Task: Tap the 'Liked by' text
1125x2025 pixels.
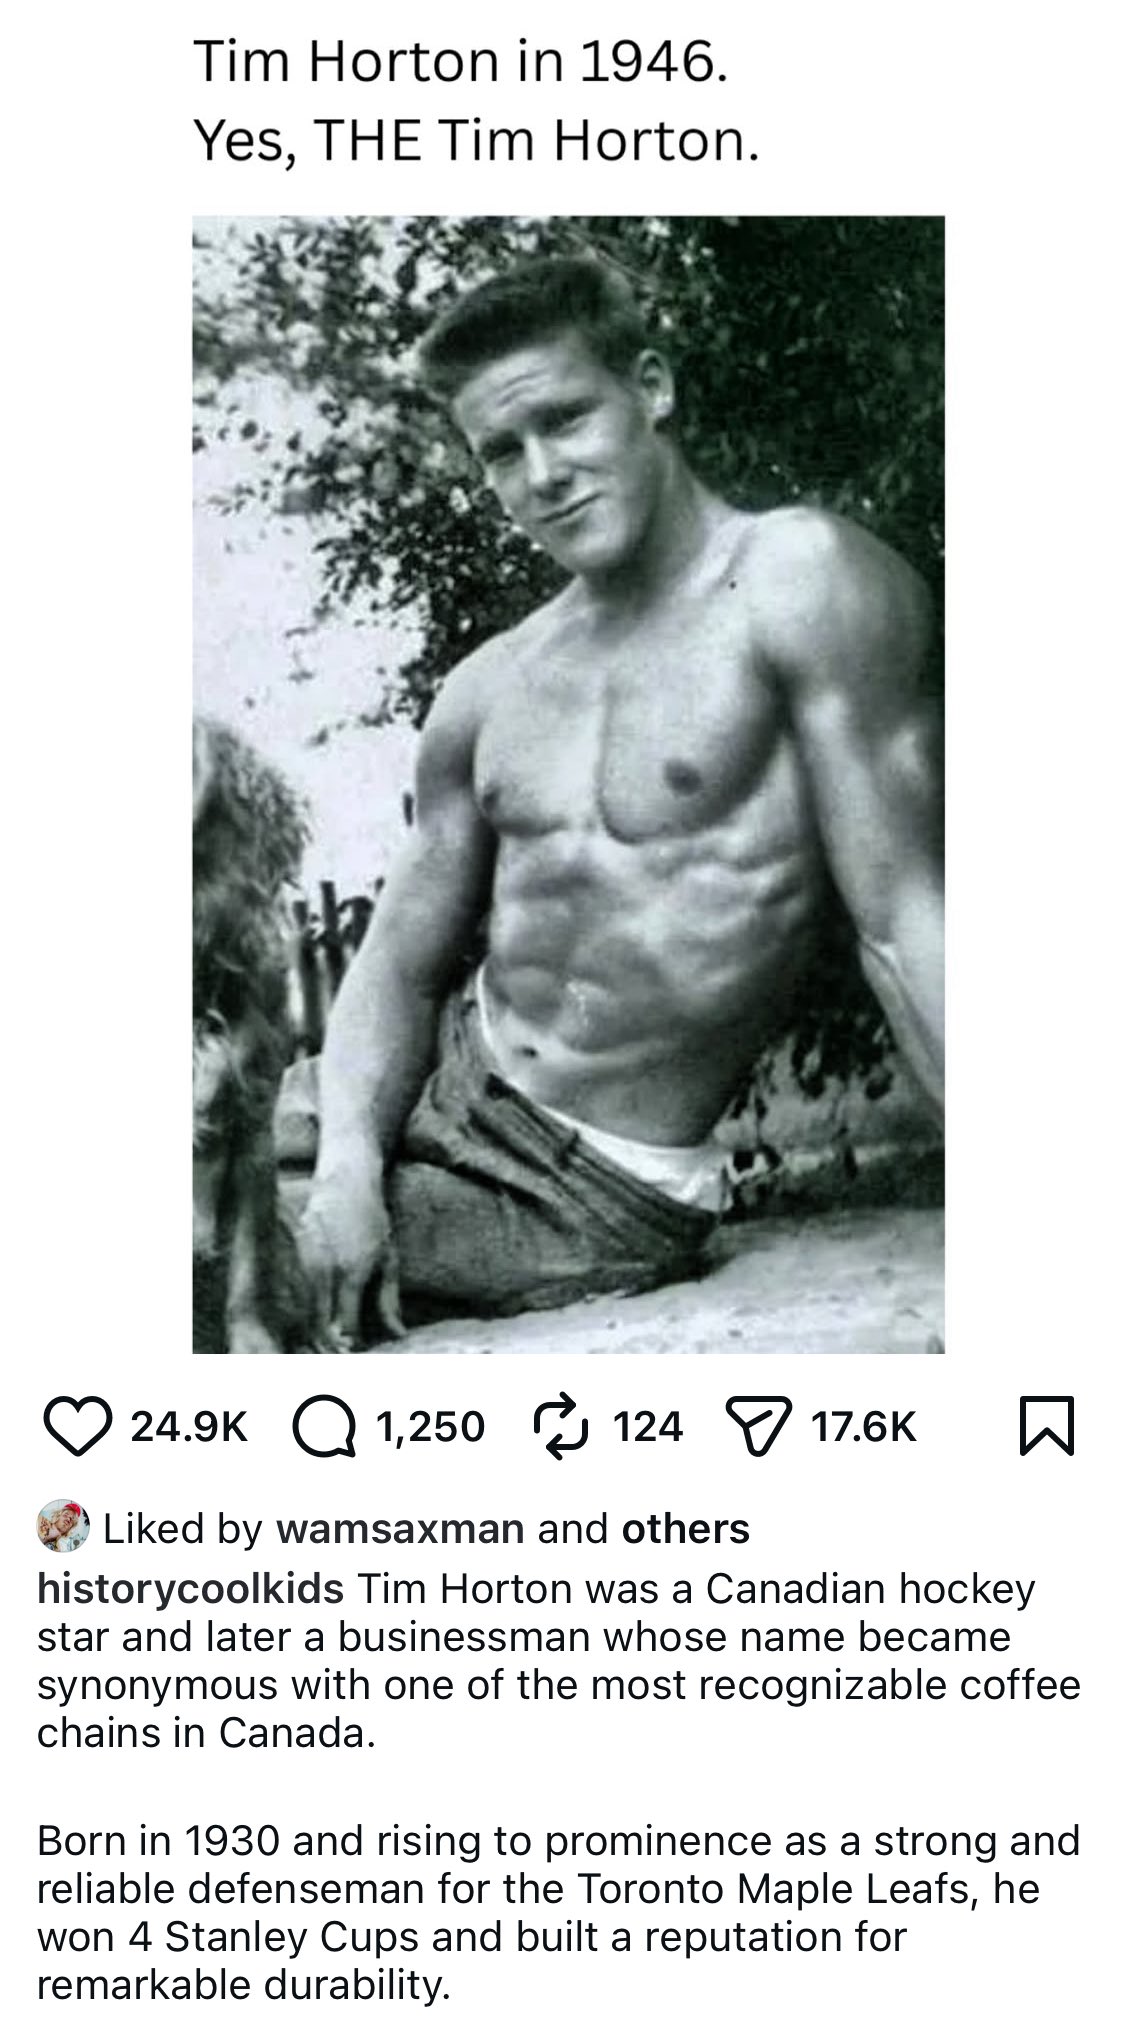Action: tap(184, 1529)
